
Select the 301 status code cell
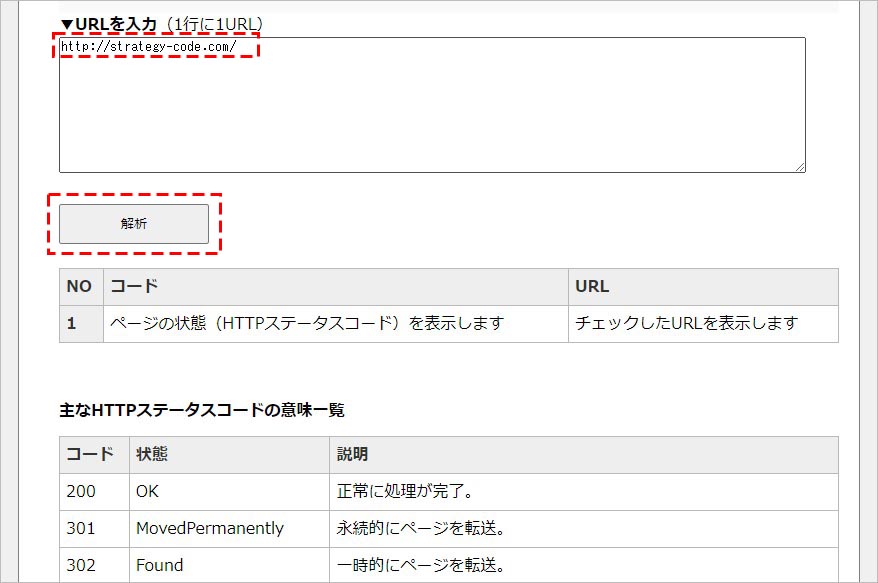pos(81,528)
